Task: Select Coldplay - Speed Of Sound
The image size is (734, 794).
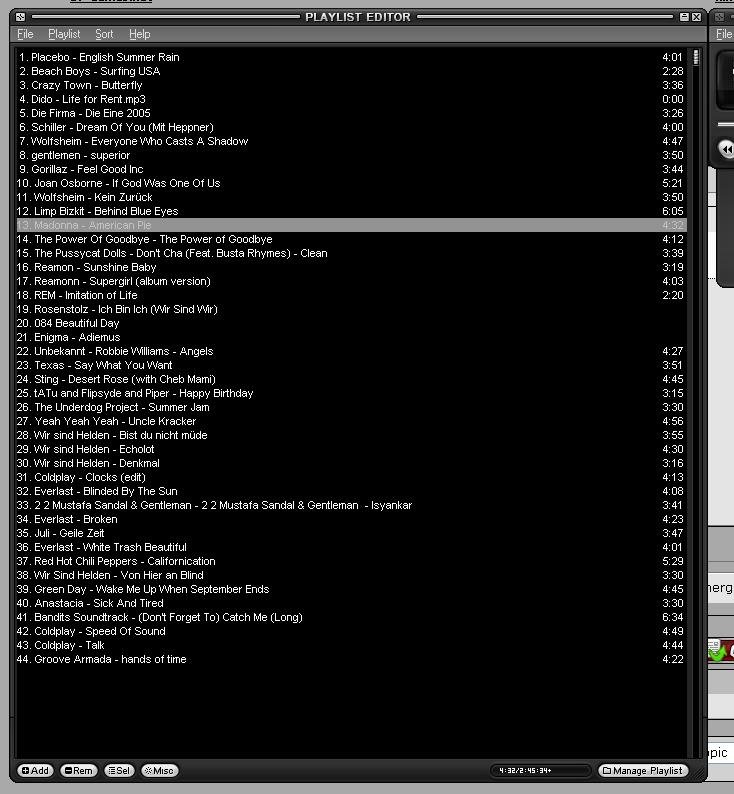Action: (351, 631)
